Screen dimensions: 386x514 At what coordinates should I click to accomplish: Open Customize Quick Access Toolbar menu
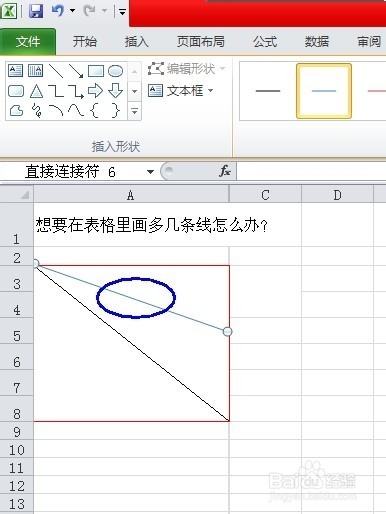point(122,12)
